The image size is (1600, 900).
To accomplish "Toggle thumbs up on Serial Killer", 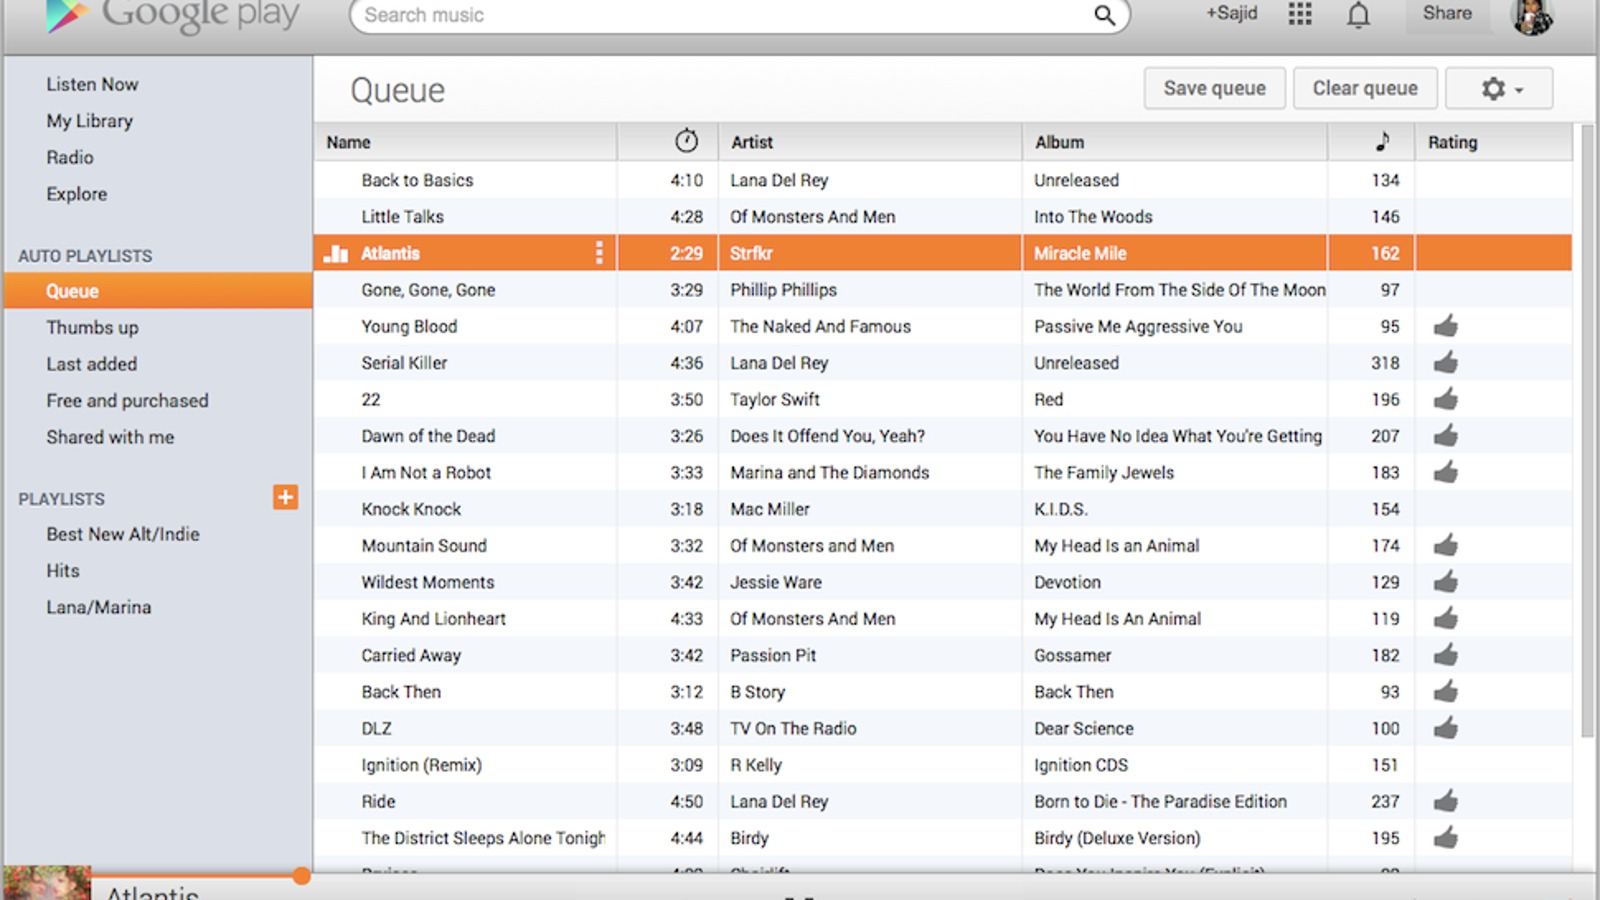I will (1445, 363).
